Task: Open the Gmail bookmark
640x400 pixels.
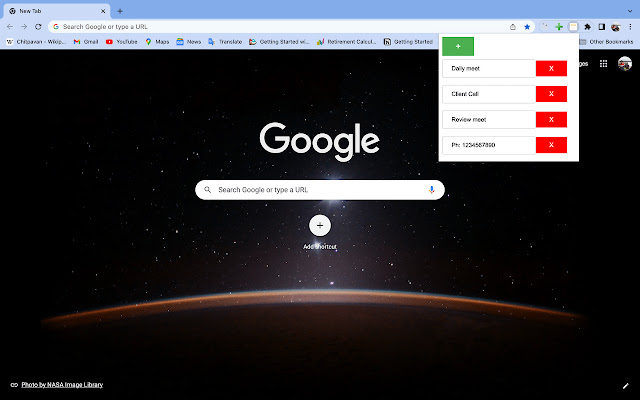Action: coord(86,42)
